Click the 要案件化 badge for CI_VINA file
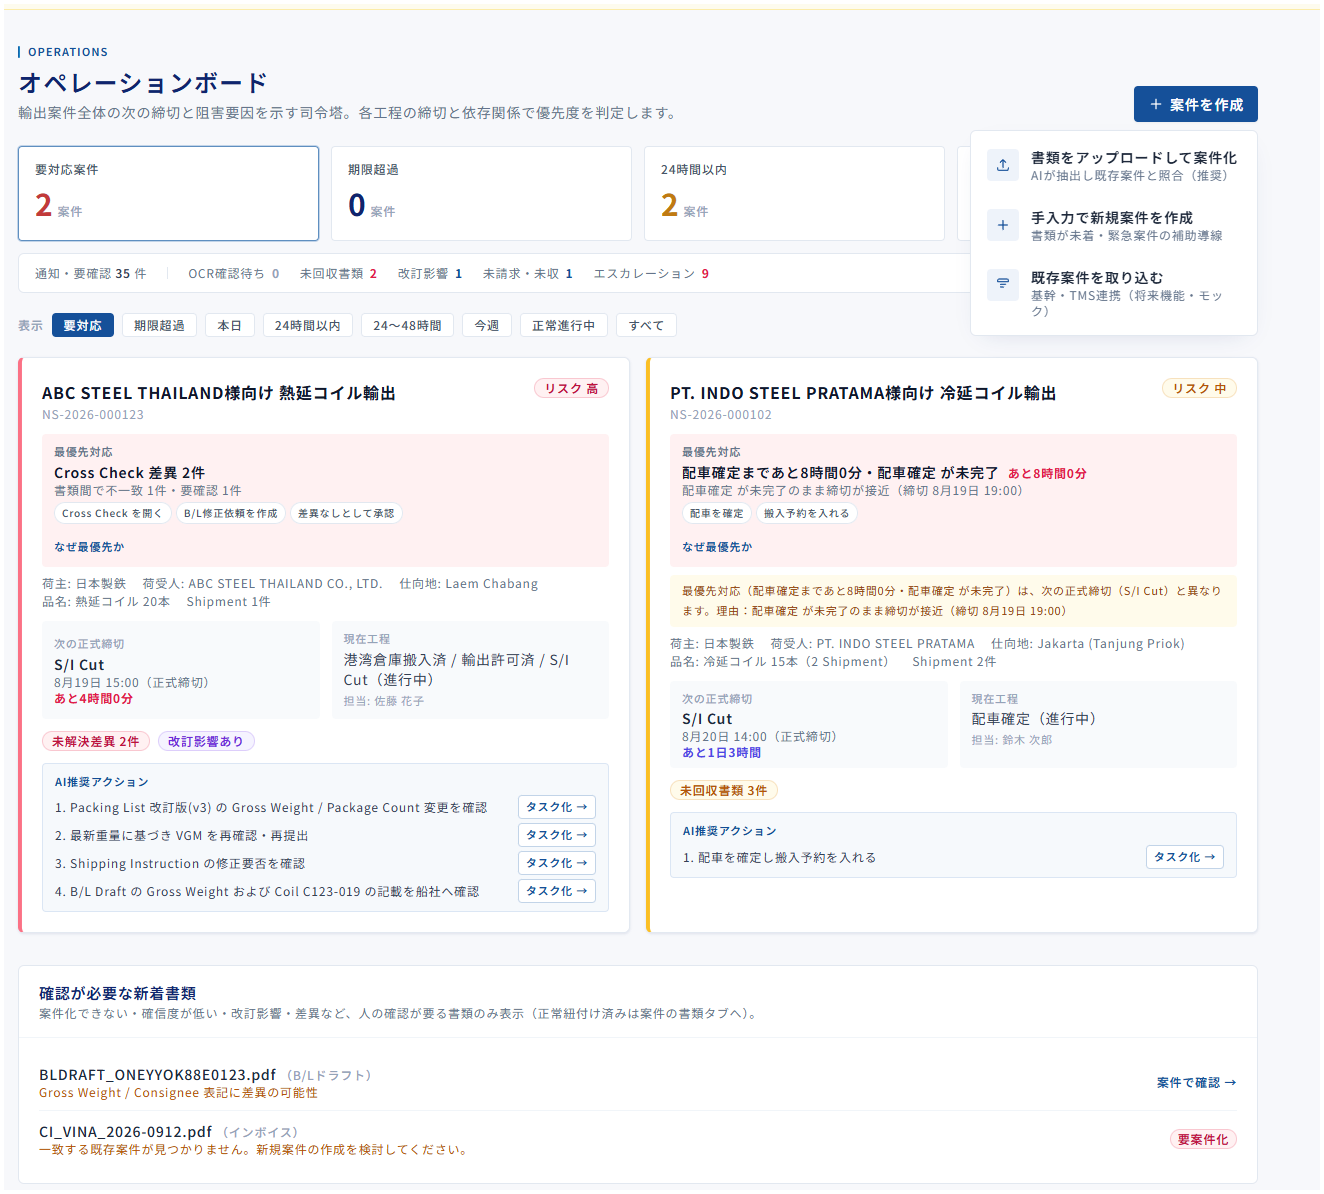This screenshot has height=1194, width=1324. click(x=1203, y=1140)
